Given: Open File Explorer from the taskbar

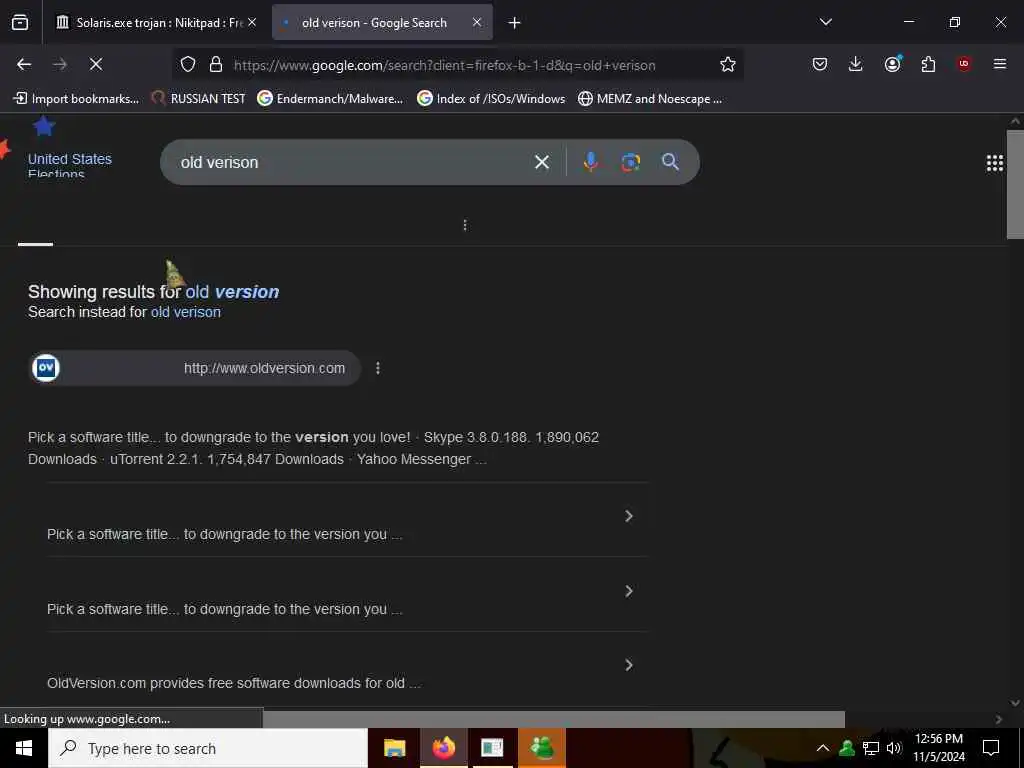Looking at the screenshot, I should pyautogui.click(x=394, y=748).
